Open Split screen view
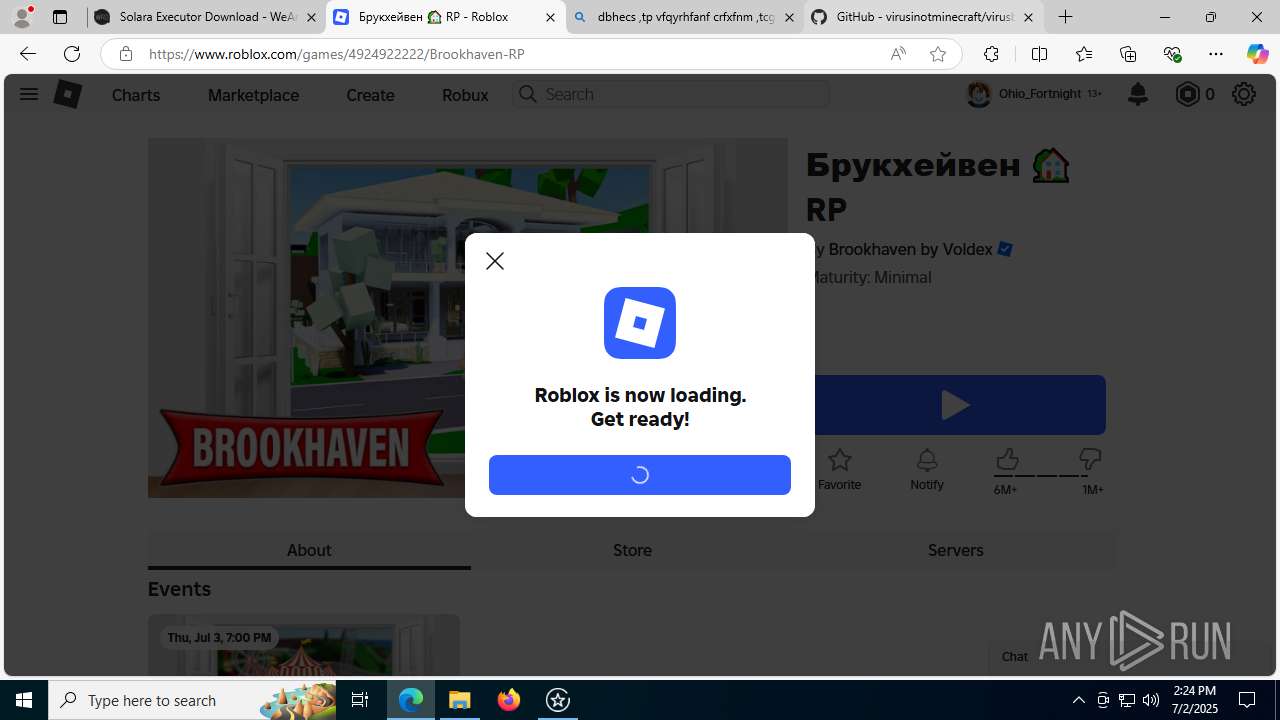The width and height of the screenshot is (1280, 720). [x=1039, y=54]
